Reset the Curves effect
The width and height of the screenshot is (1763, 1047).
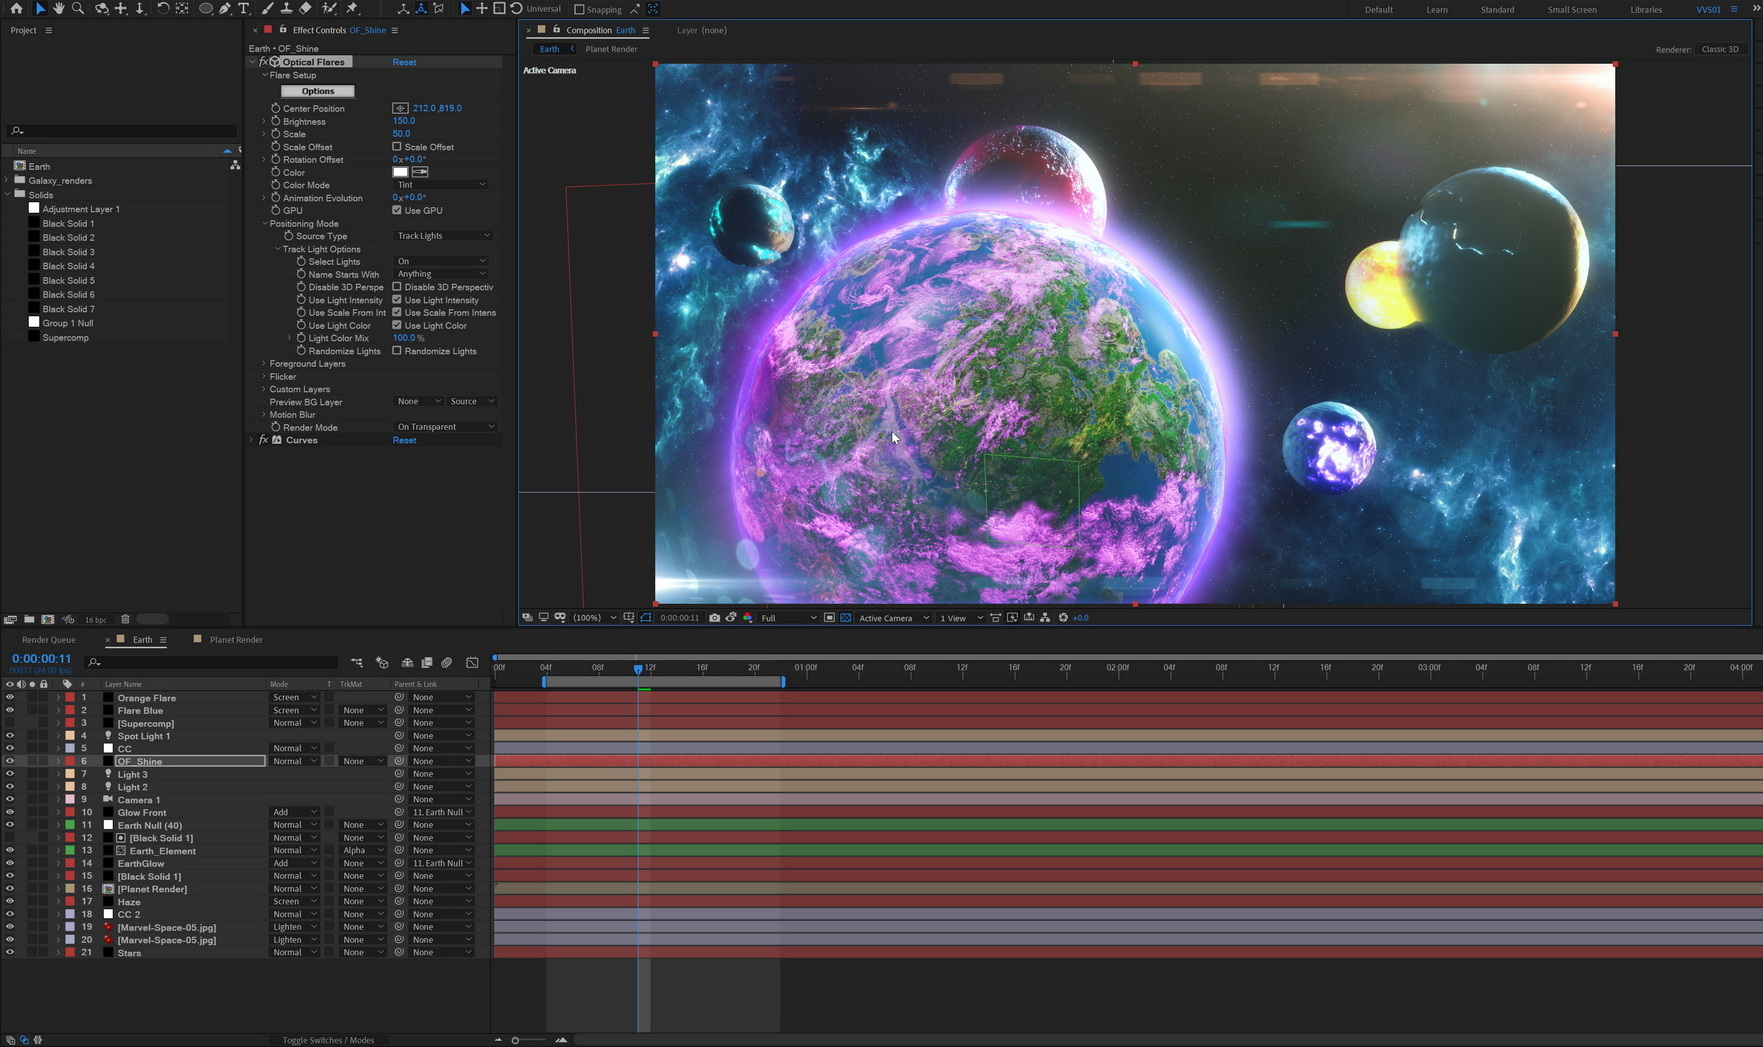pos(404,440)
